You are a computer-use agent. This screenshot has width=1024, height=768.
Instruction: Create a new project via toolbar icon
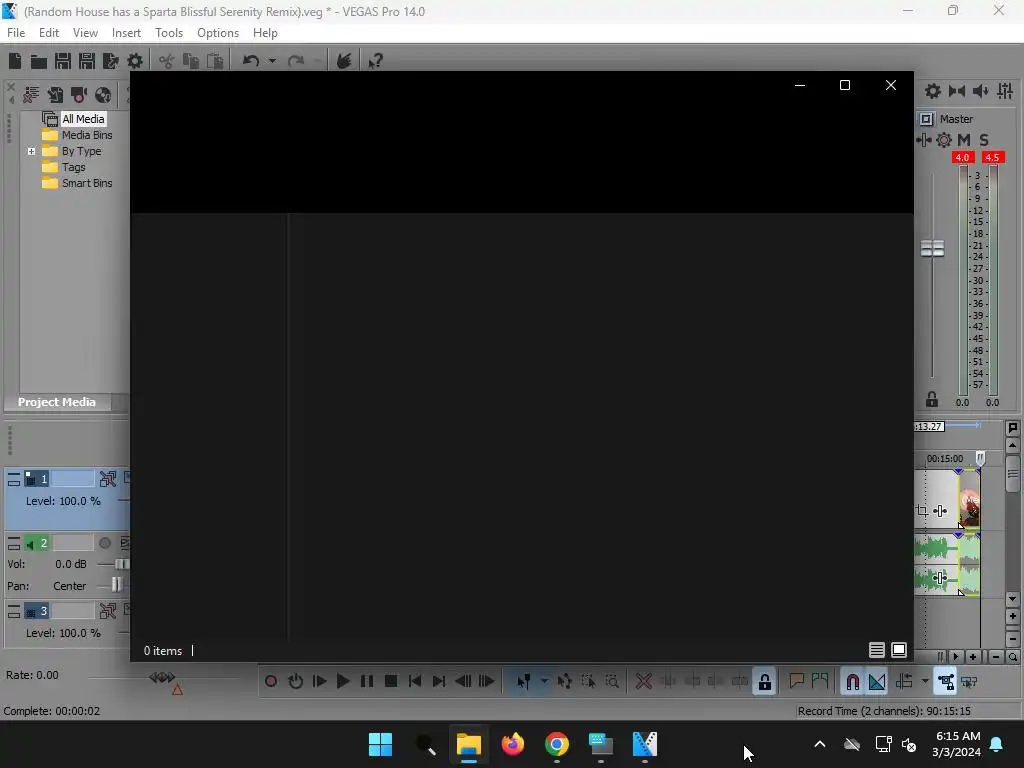tap(15, 61)
